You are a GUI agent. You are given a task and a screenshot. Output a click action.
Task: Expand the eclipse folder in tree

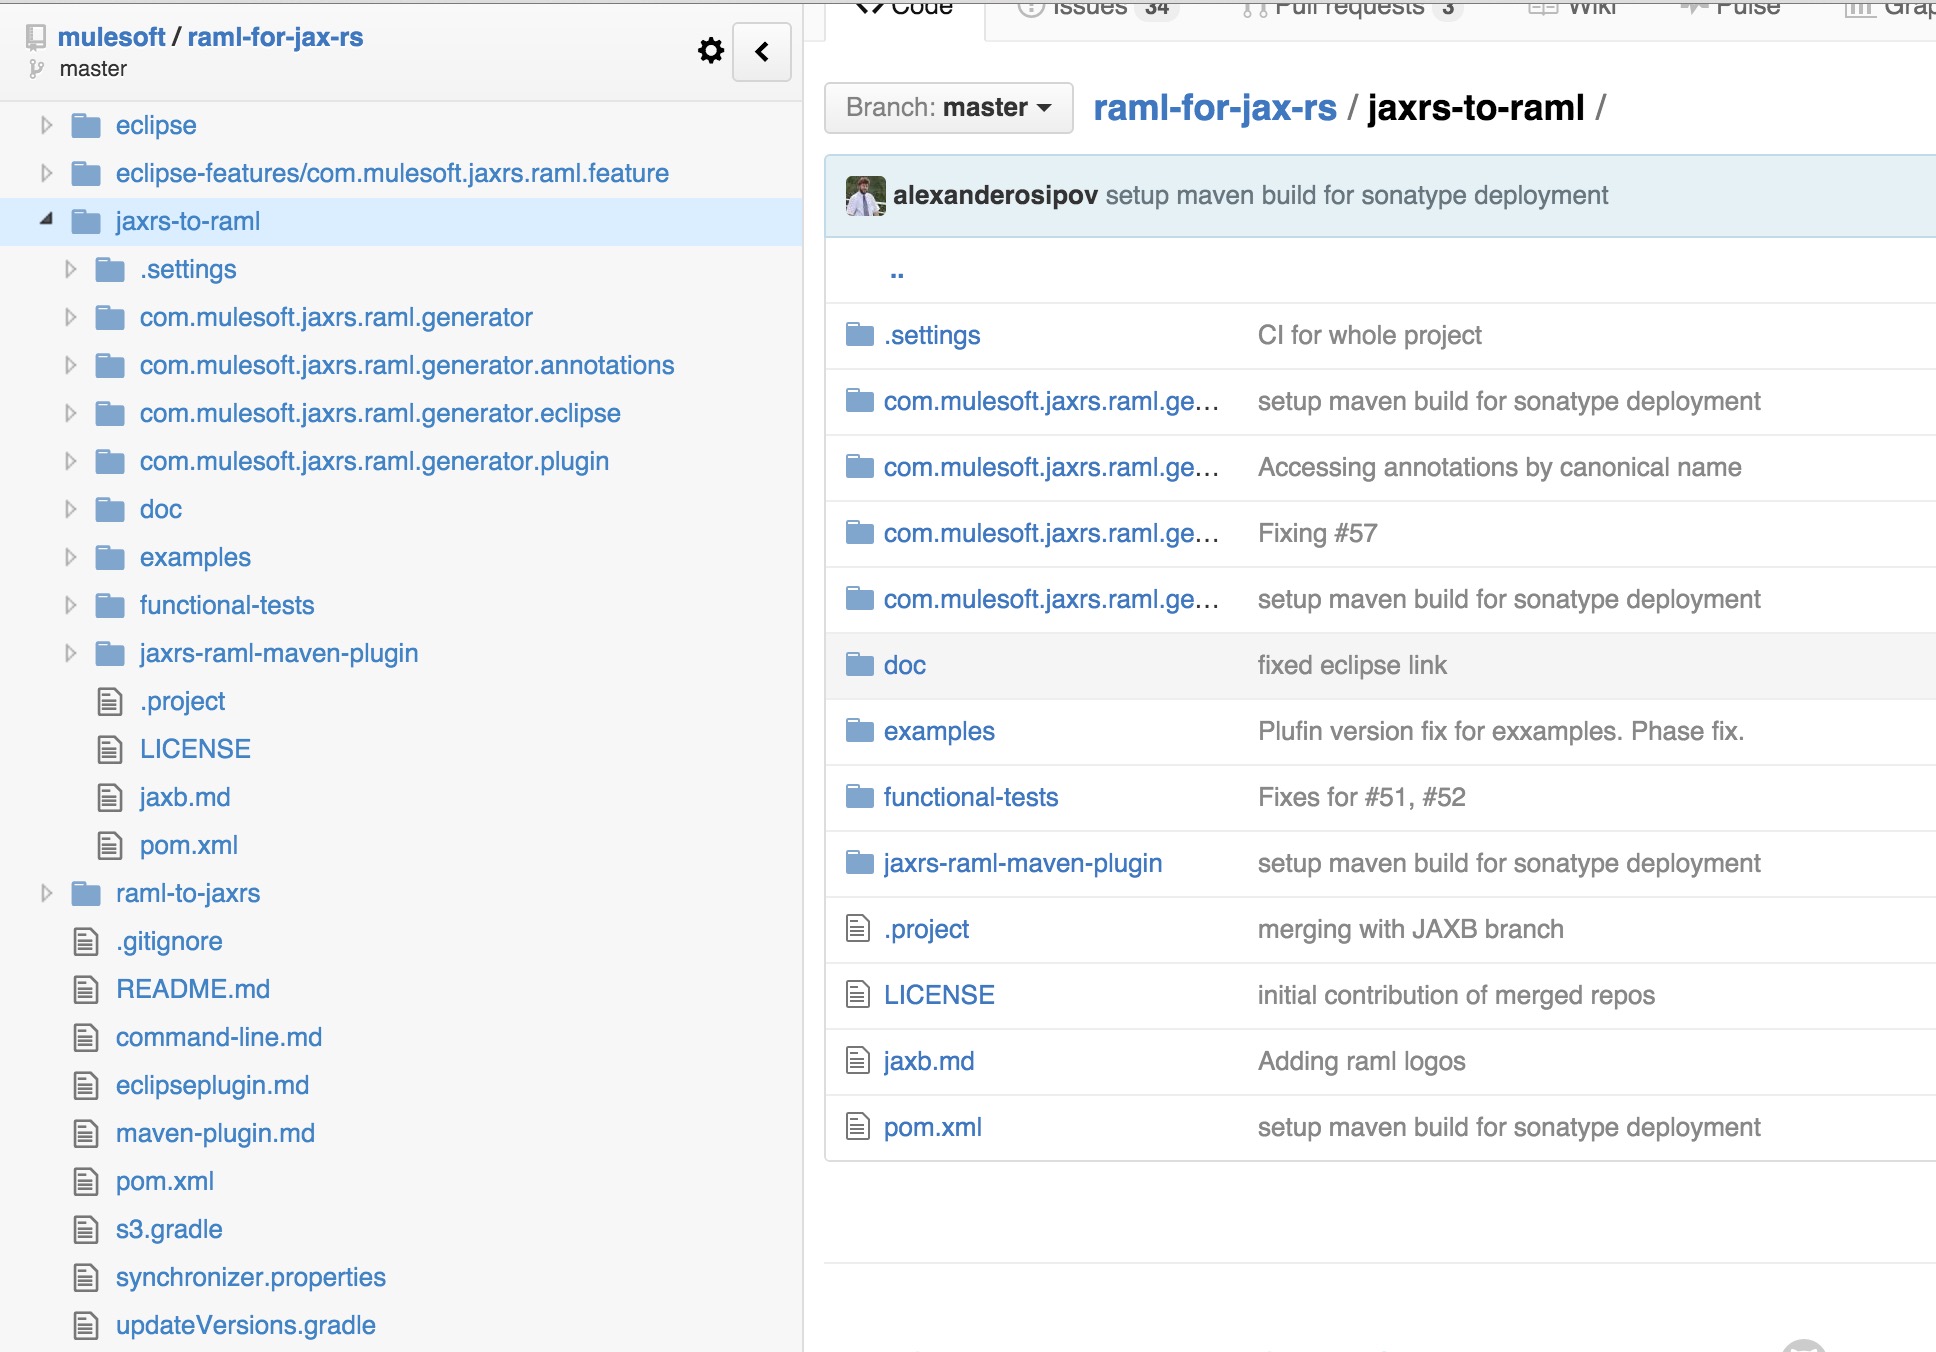46,125
